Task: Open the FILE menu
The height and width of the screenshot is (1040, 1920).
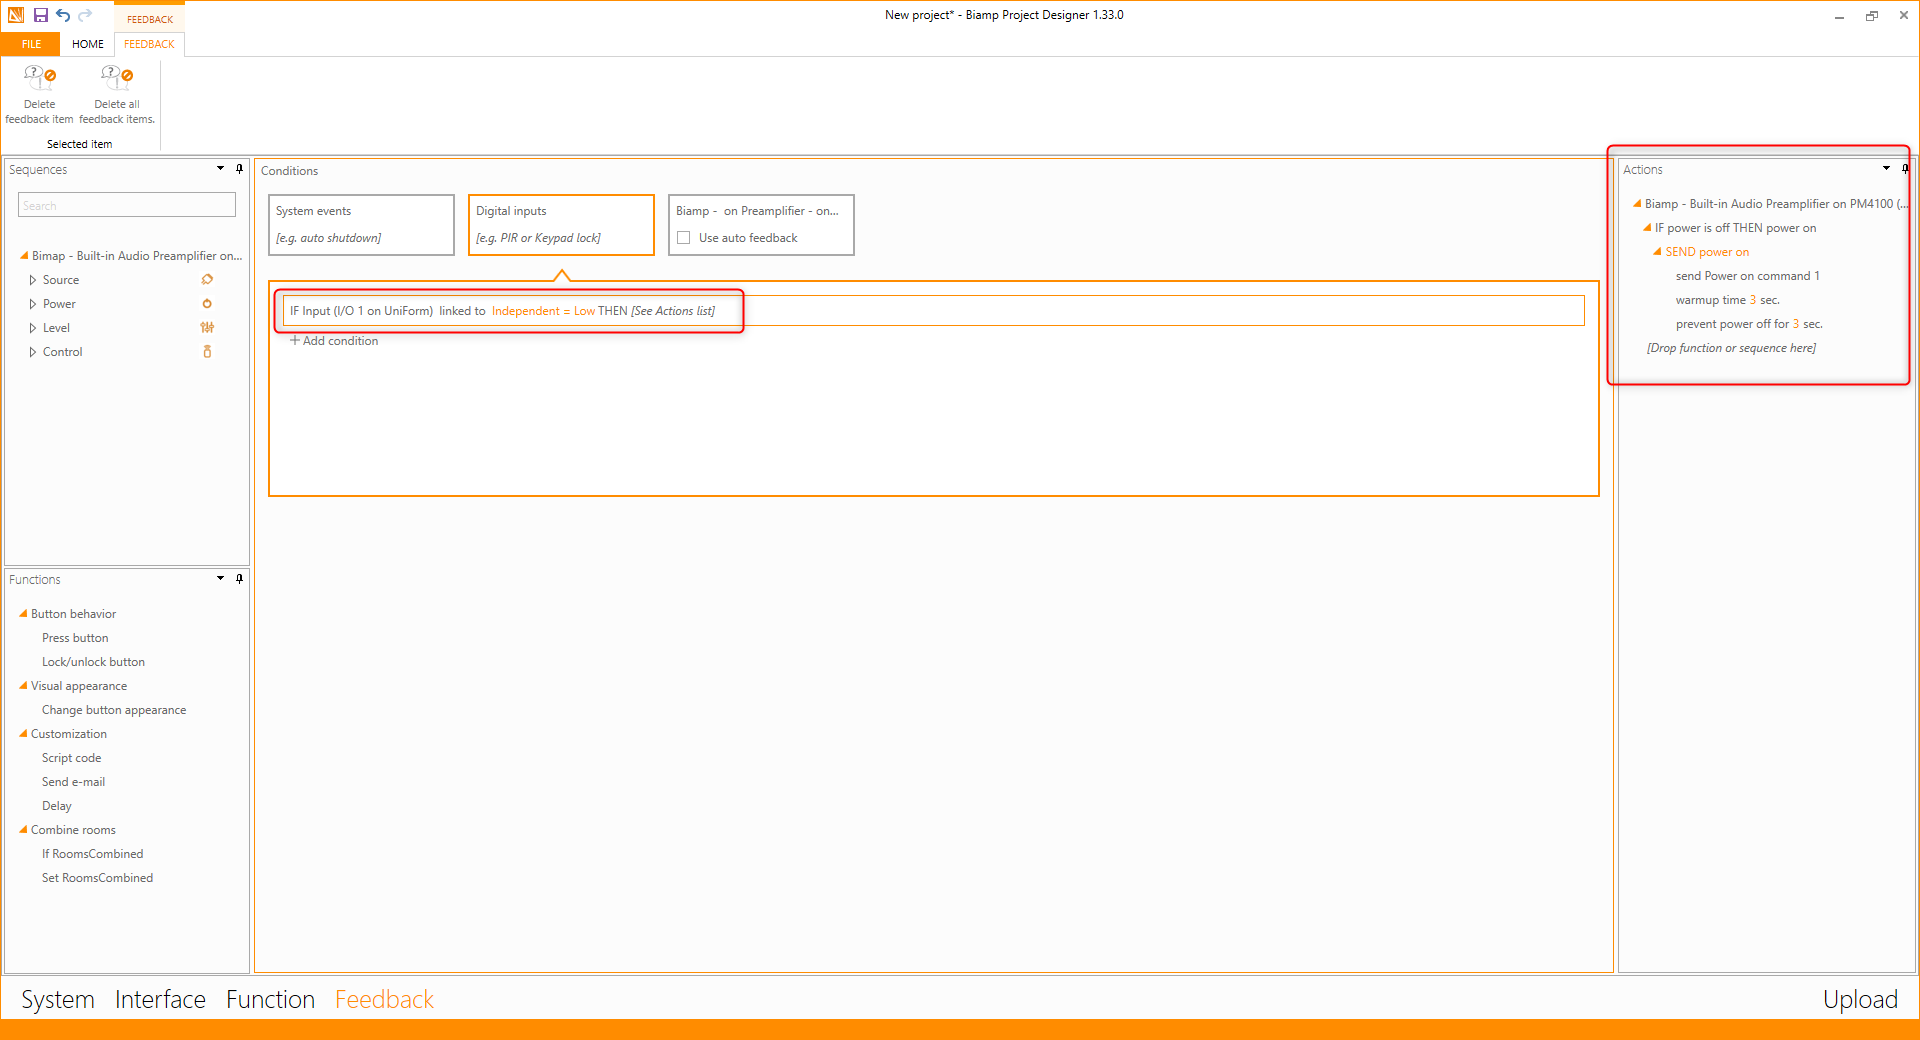Action: (31, 44)
